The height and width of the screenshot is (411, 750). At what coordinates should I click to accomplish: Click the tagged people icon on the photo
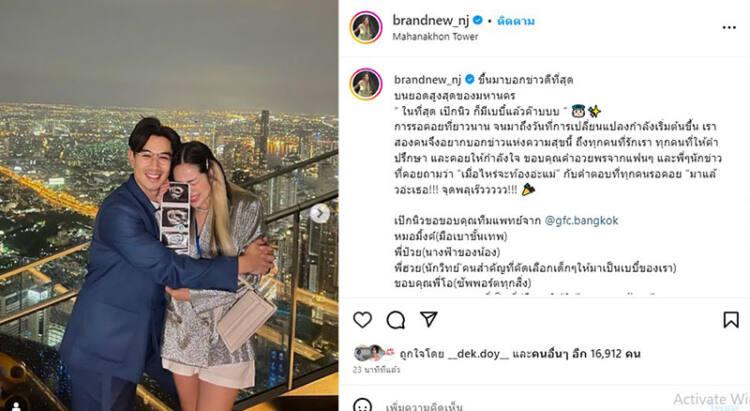point(16,406)
